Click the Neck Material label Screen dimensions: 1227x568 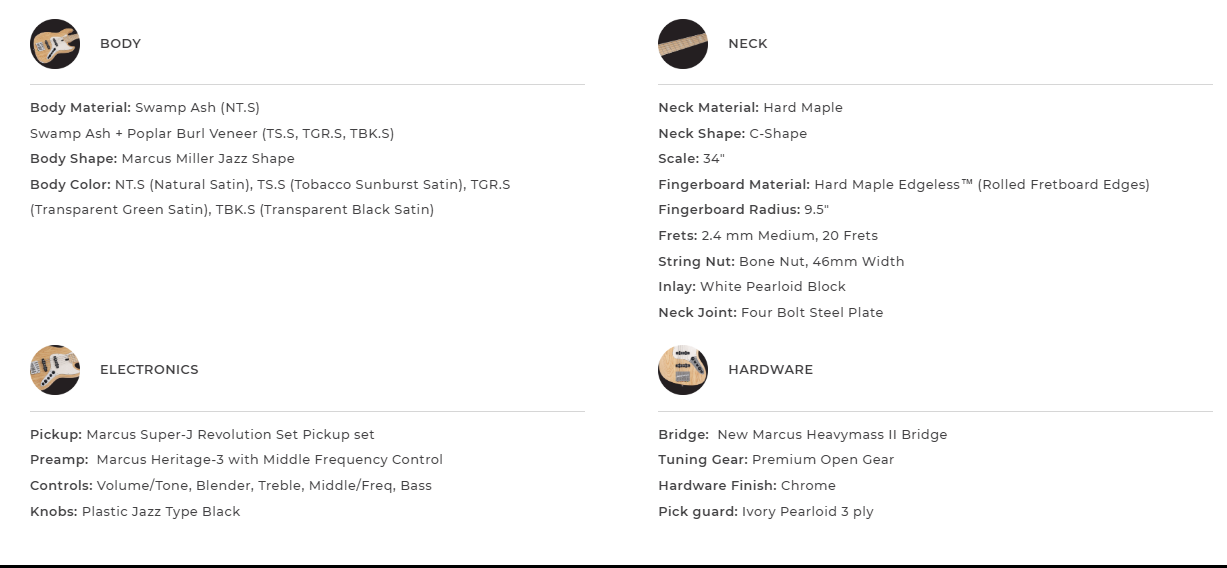point(708,108)
